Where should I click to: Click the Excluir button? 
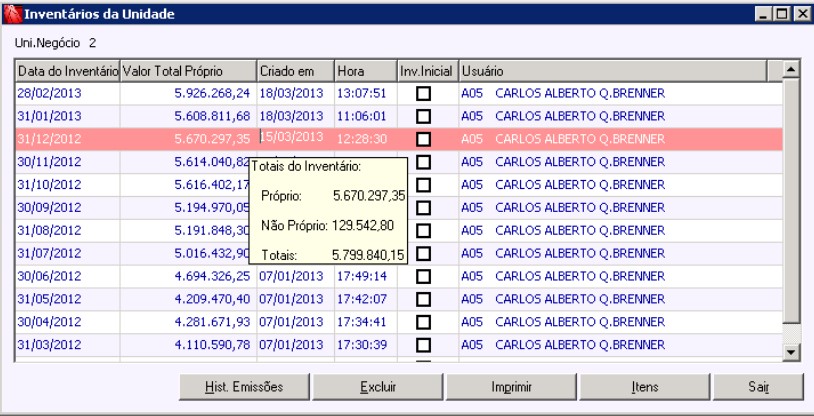click(x=377, y=387)
